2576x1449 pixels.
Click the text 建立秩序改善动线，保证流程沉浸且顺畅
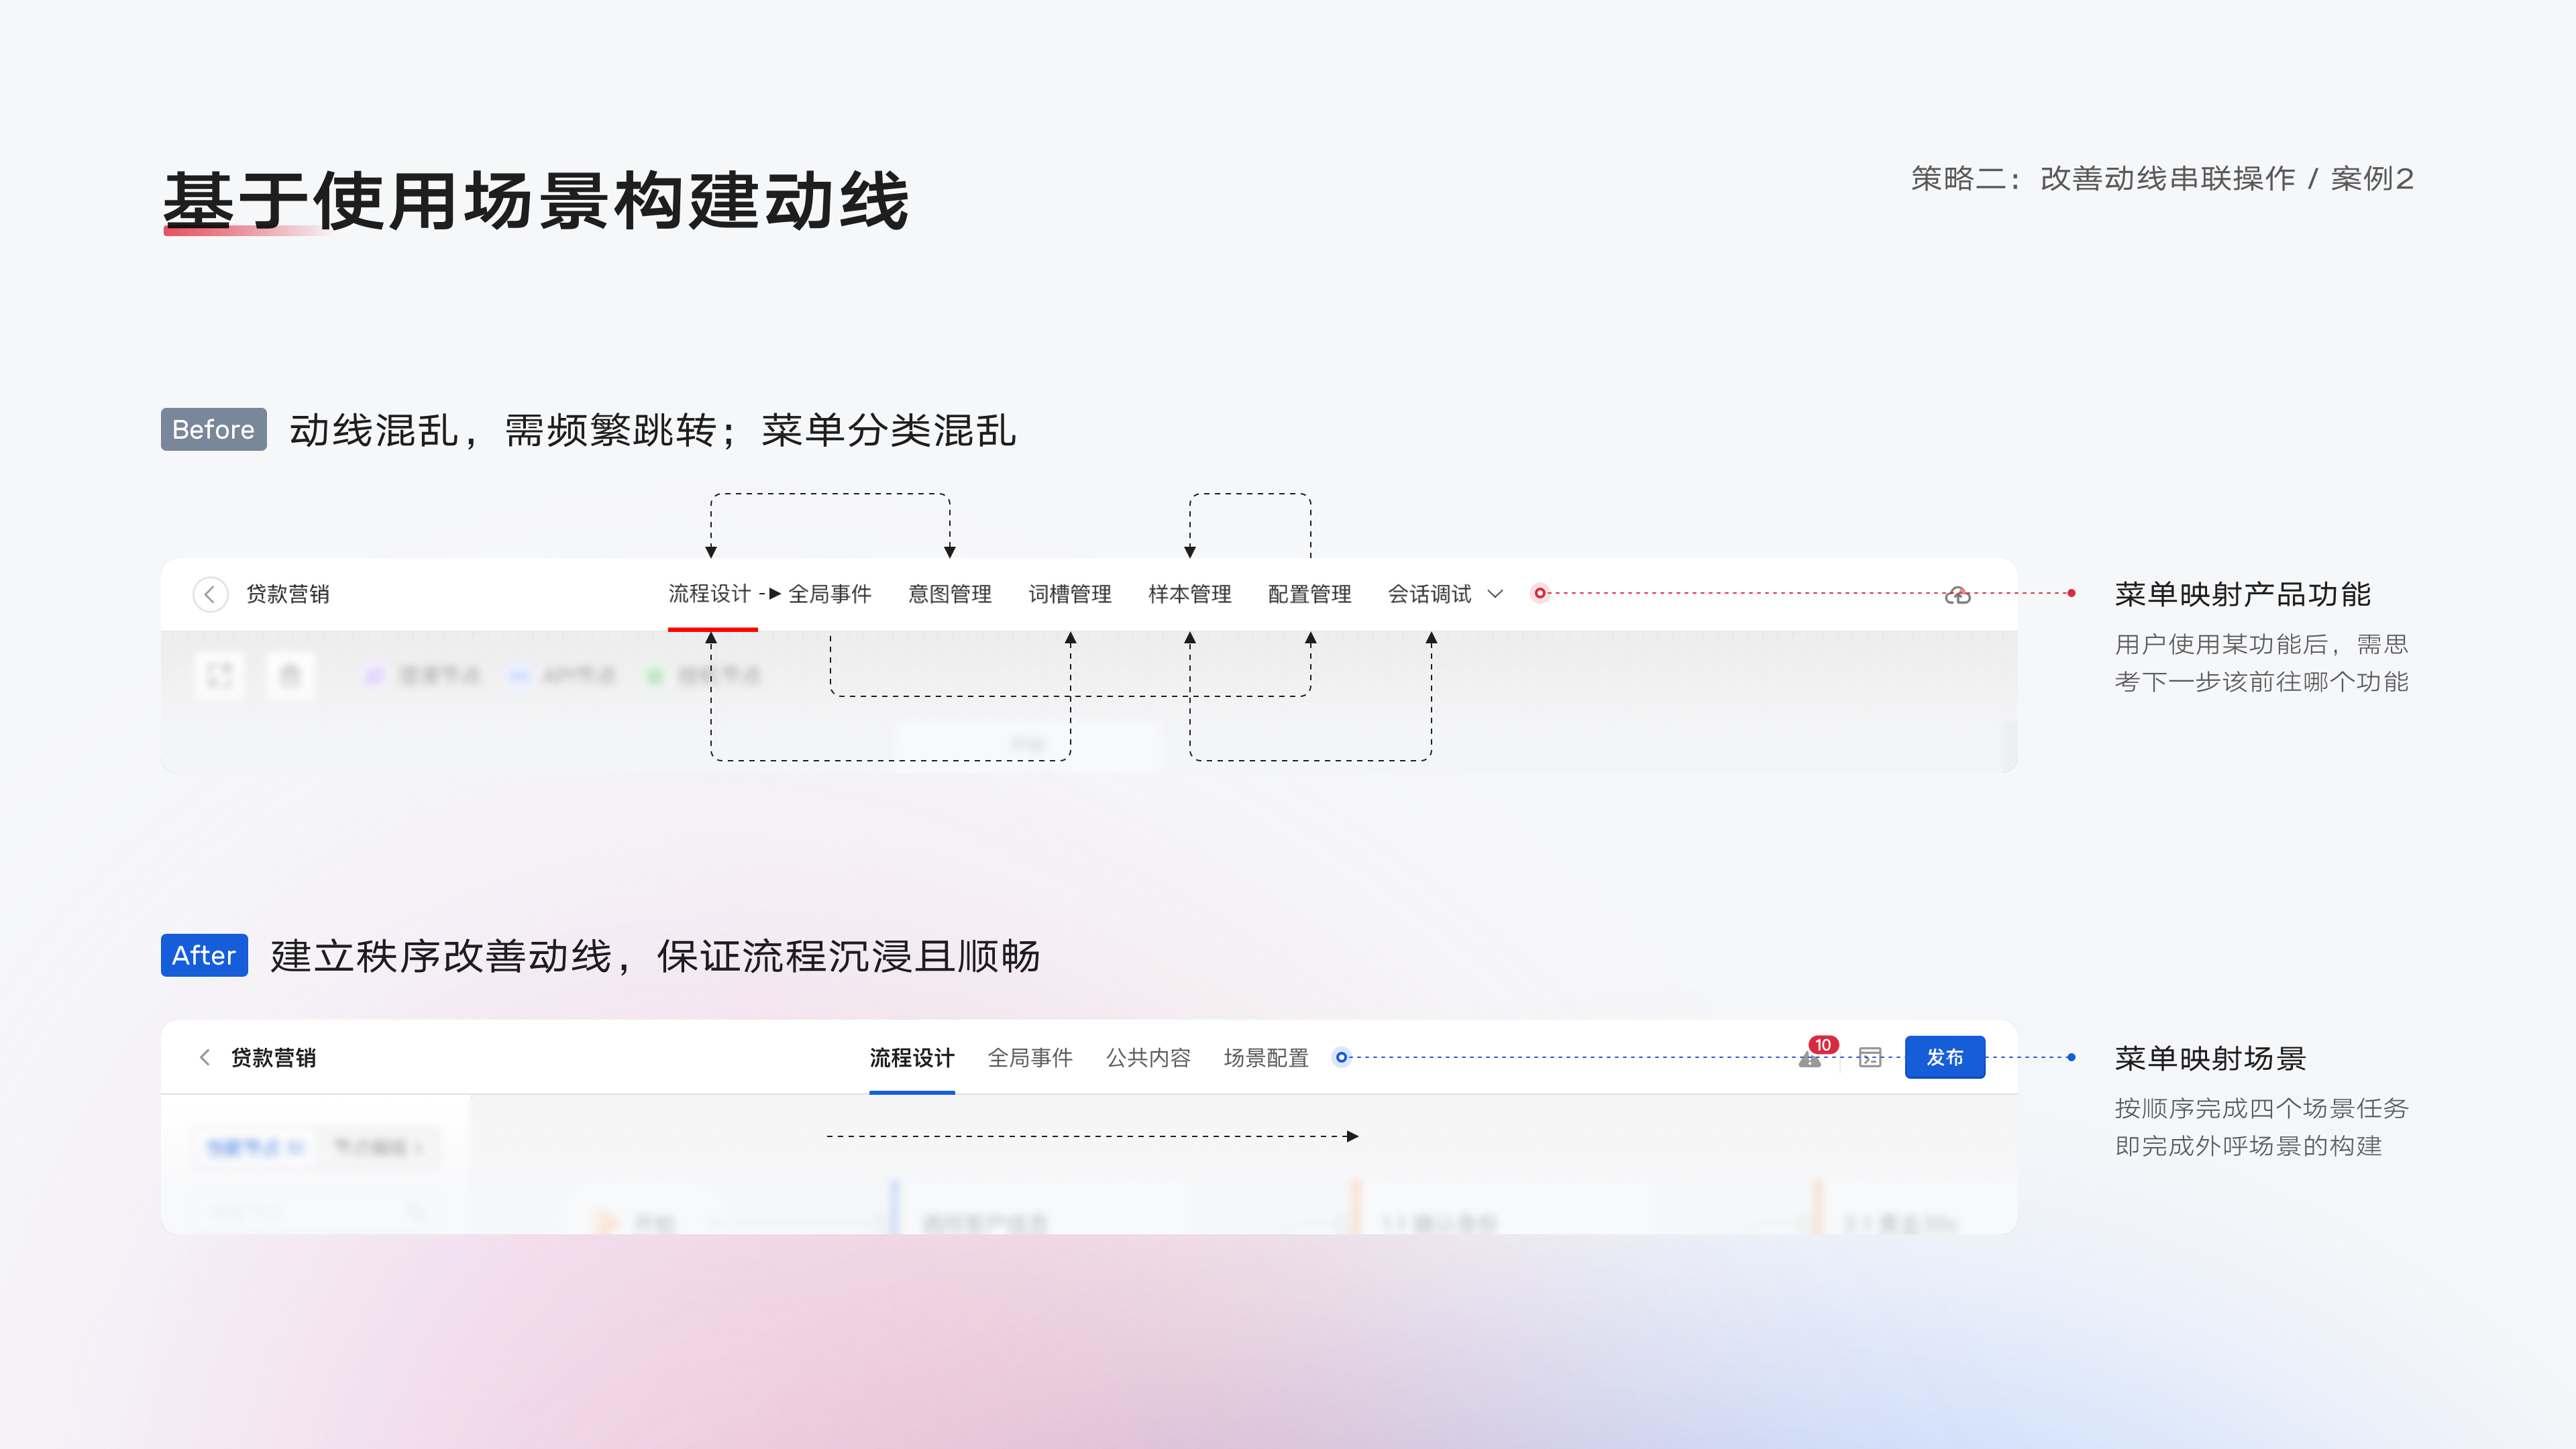[x=656, y=957]
